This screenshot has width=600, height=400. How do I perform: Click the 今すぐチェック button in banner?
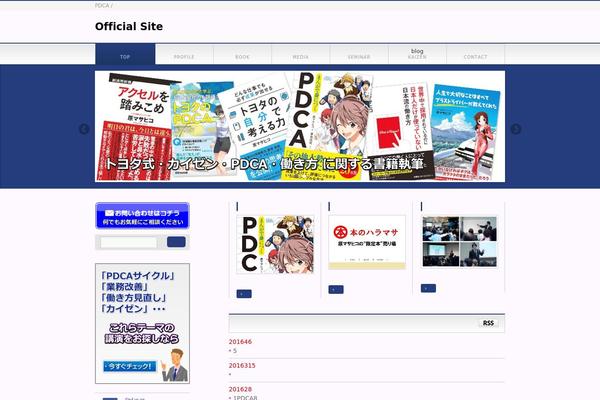click(x=130, y=366)
